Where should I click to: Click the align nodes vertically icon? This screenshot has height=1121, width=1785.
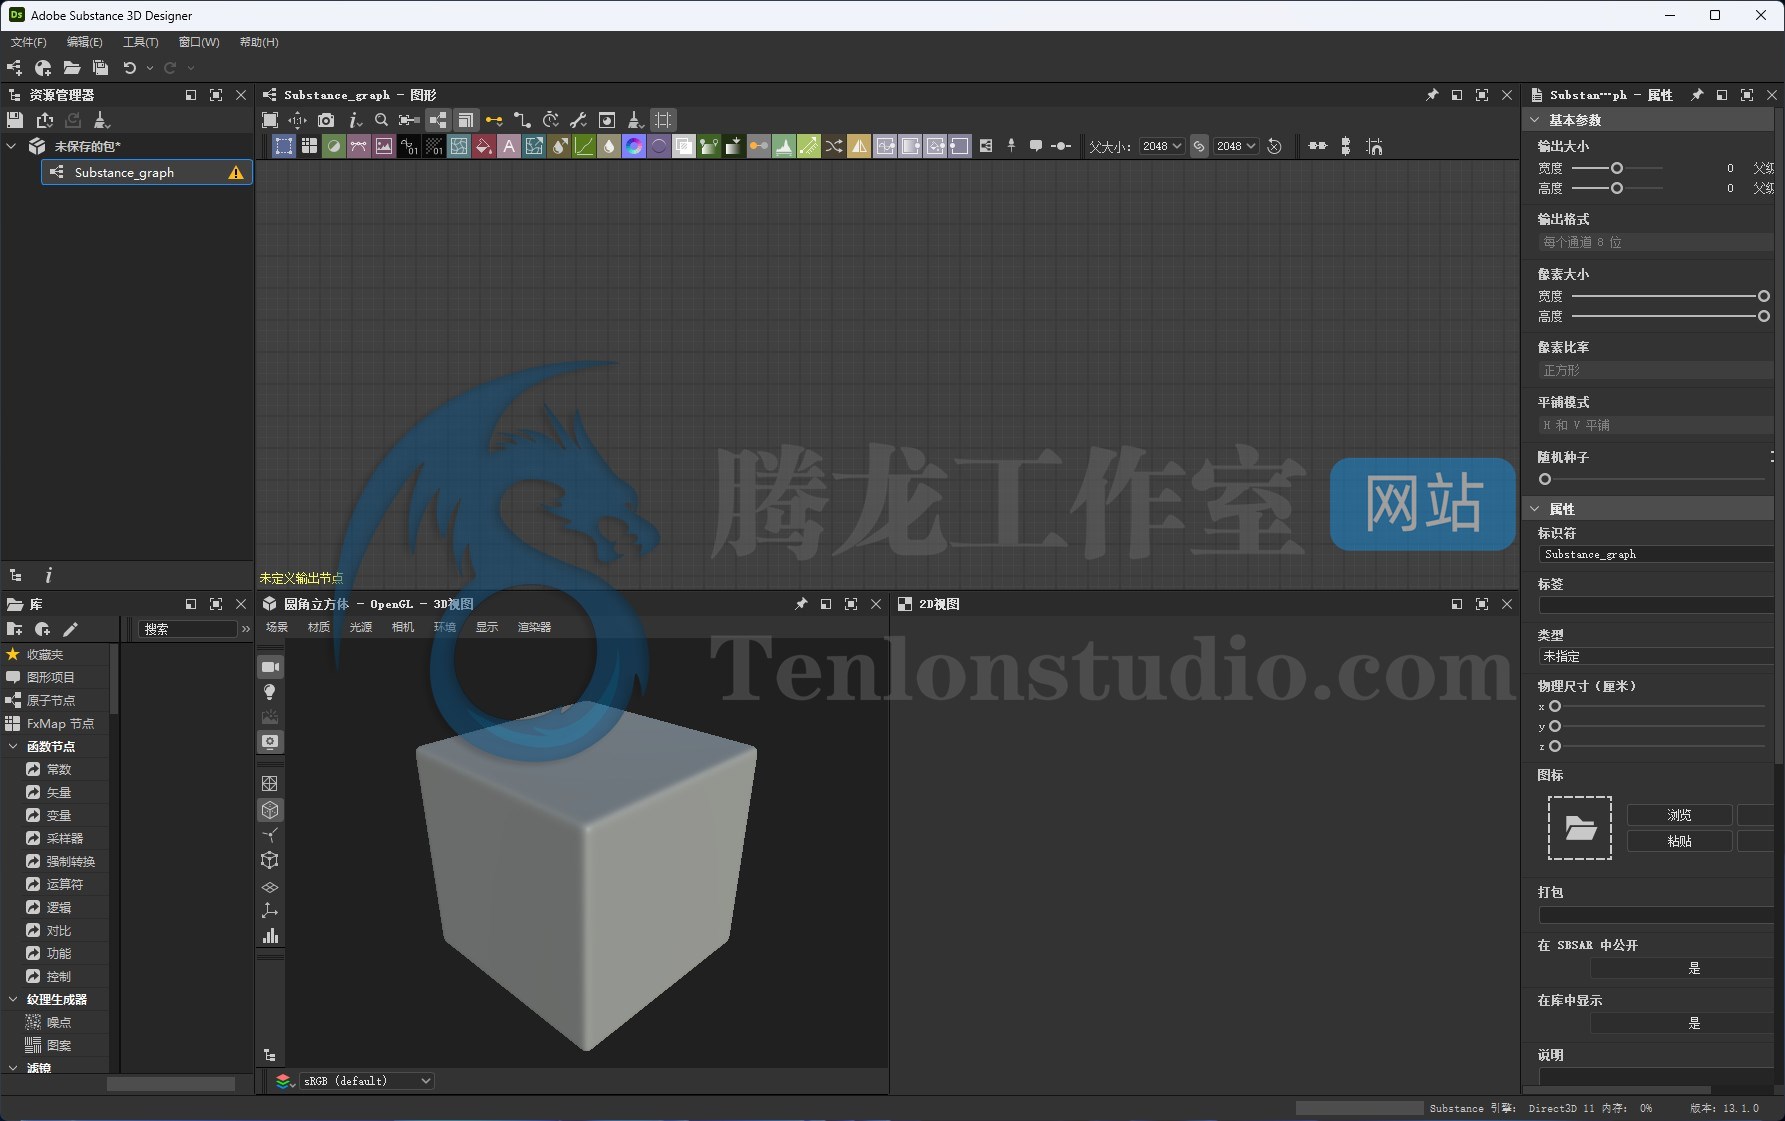(1346, 146)
